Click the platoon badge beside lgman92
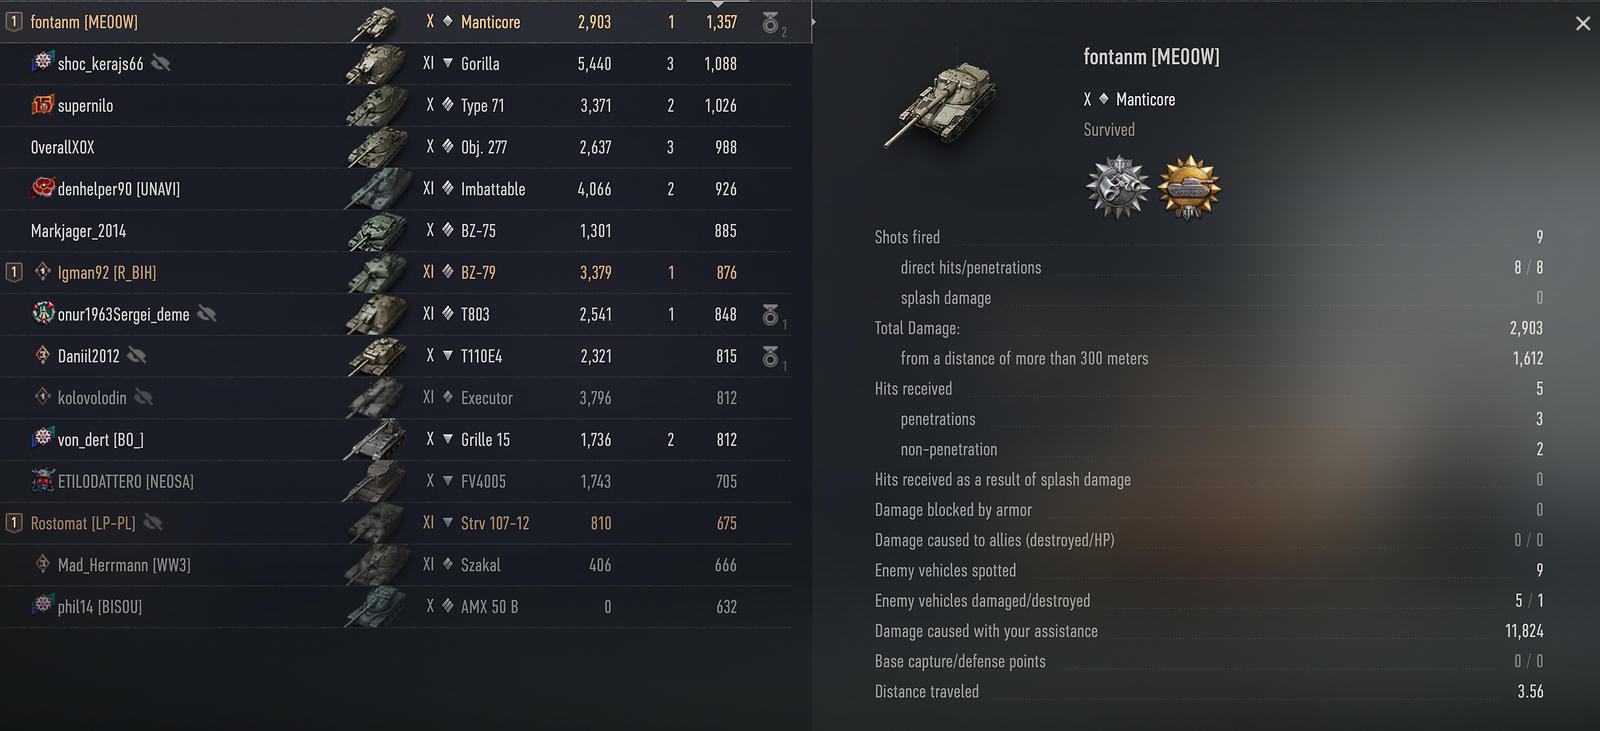 14,272
